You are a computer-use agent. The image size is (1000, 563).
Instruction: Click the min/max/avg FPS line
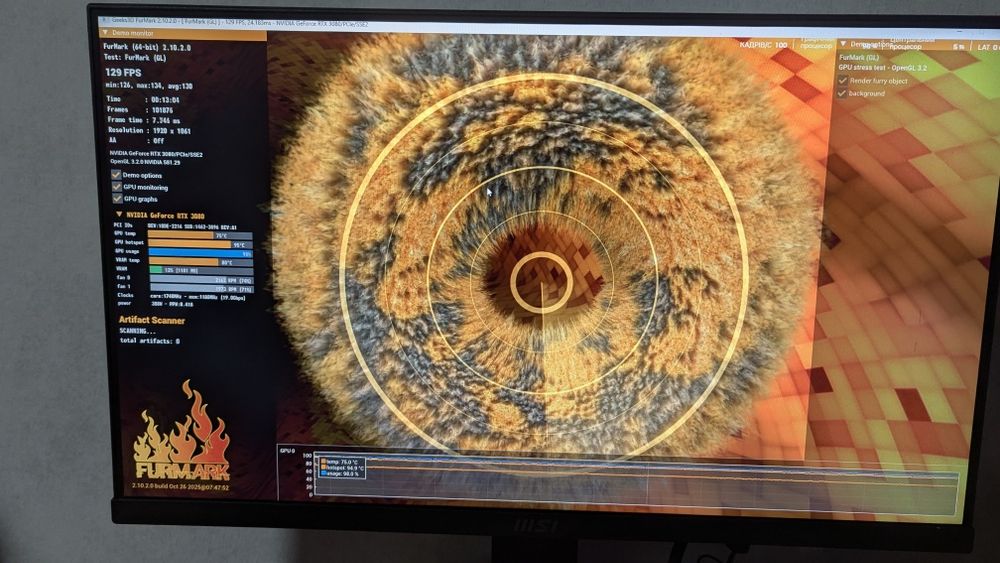click(x=149, y=86)
